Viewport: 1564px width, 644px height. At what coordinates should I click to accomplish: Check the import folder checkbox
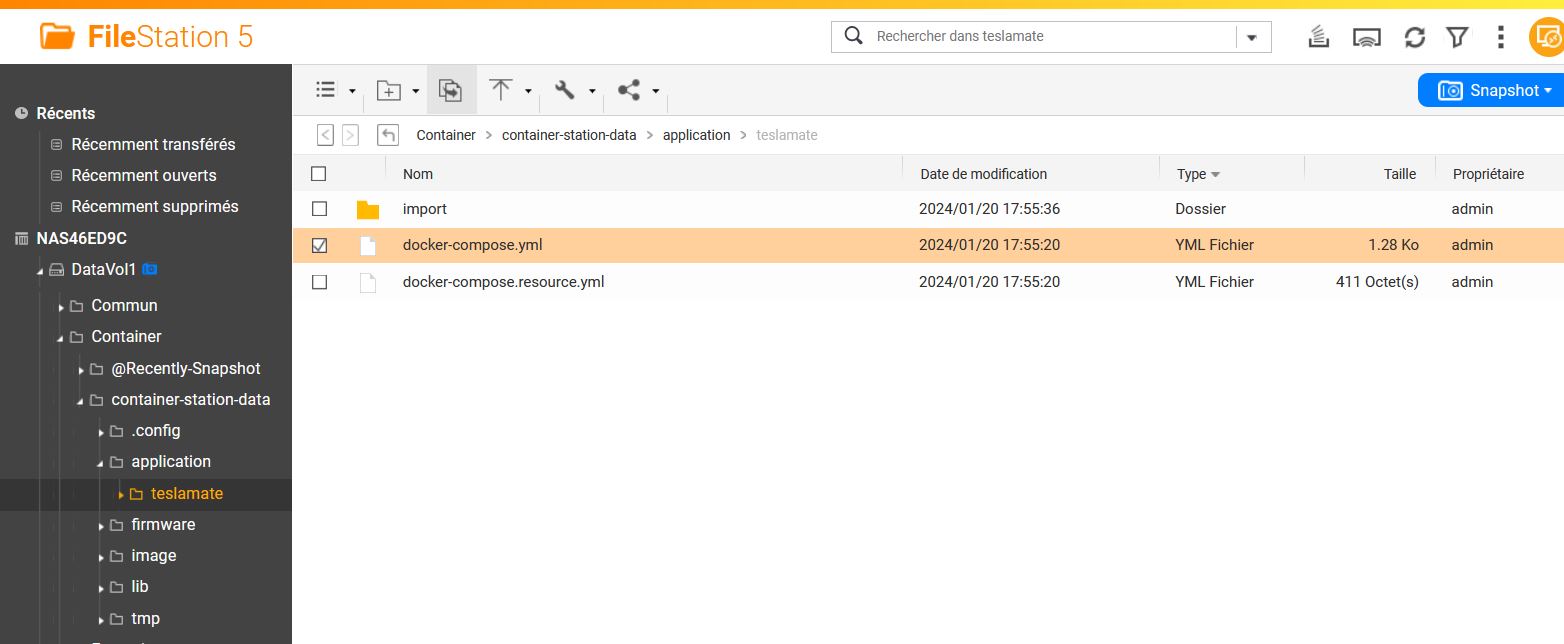(x=319, y=209)
